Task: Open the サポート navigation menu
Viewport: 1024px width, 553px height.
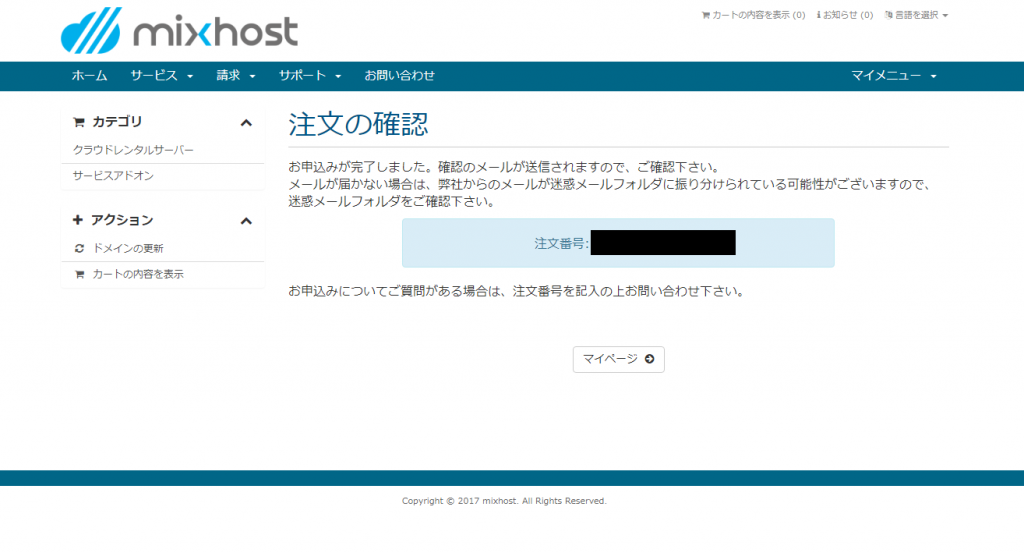Action: (x=310, y=76)
